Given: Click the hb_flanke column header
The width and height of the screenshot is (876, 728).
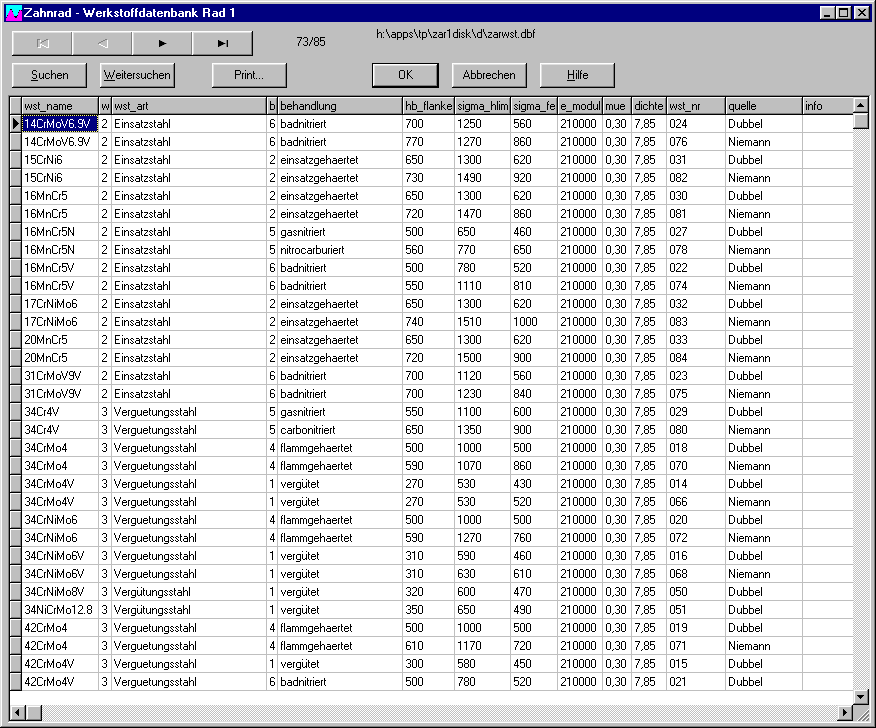Looking at the screenshot, I should [429, 106].
